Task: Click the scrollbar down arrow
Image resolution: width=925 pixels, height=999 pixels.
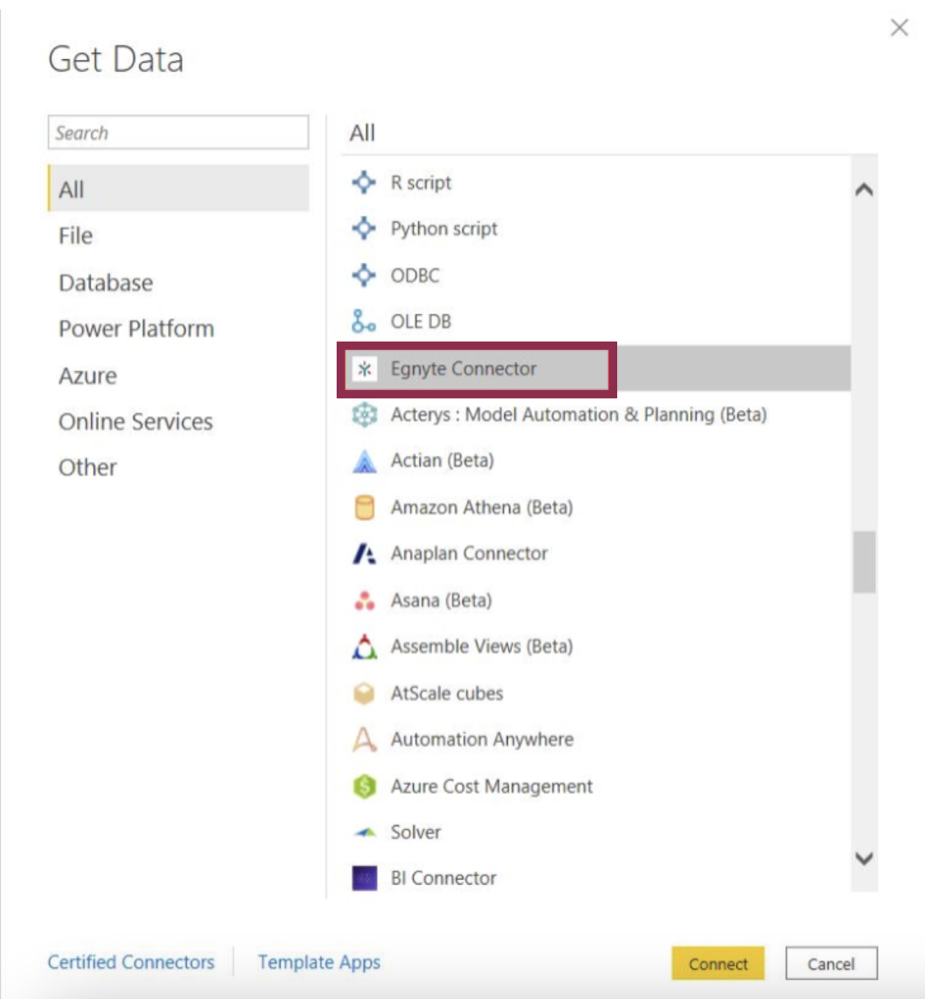Action: (x=864, y=858)
